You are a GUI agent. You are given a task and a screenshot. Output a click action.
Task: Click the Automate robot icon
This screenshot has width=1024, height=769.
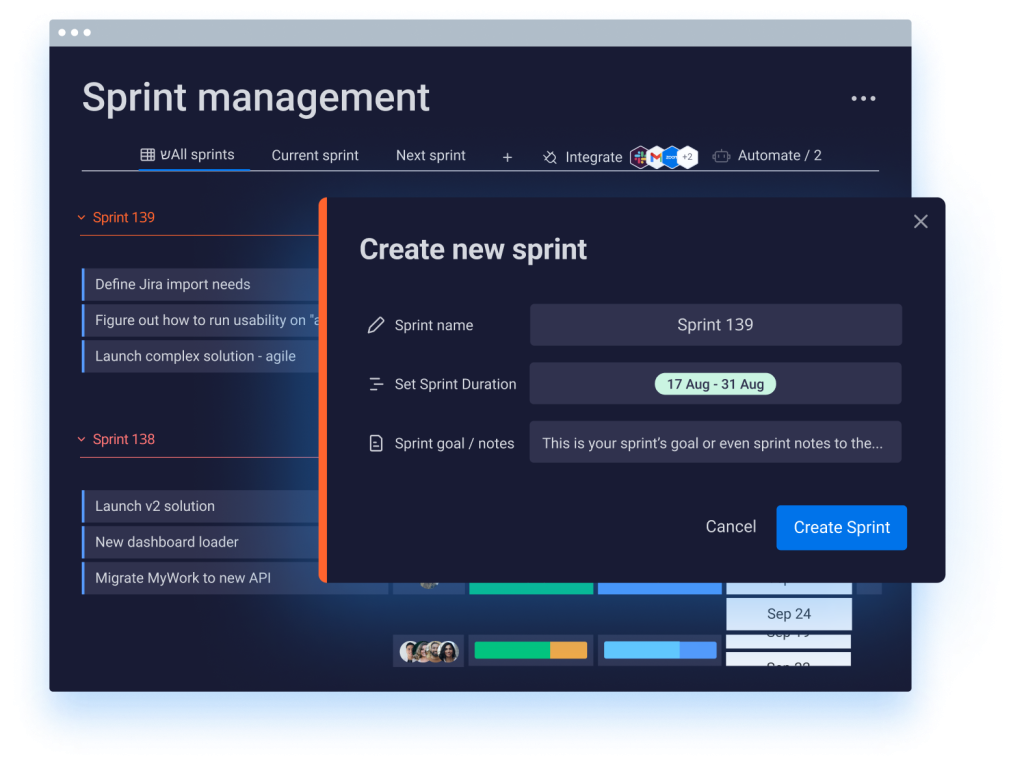coord(721,156)
